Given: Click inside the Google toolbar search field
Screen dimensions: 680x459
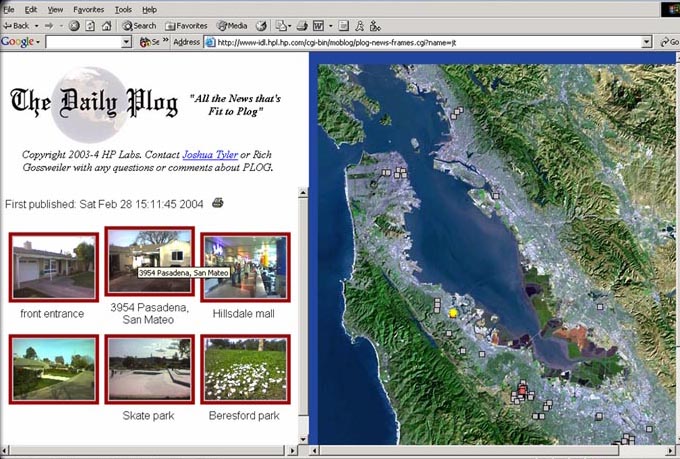Looking at the screenshot, I should (x=84, y=42).
